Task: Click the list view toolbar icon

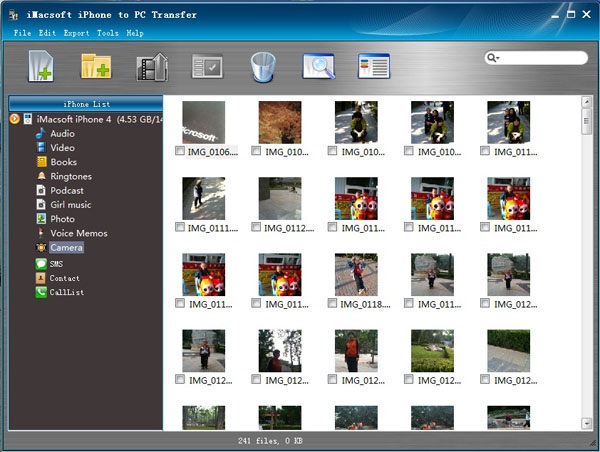Action: [374, 66]
